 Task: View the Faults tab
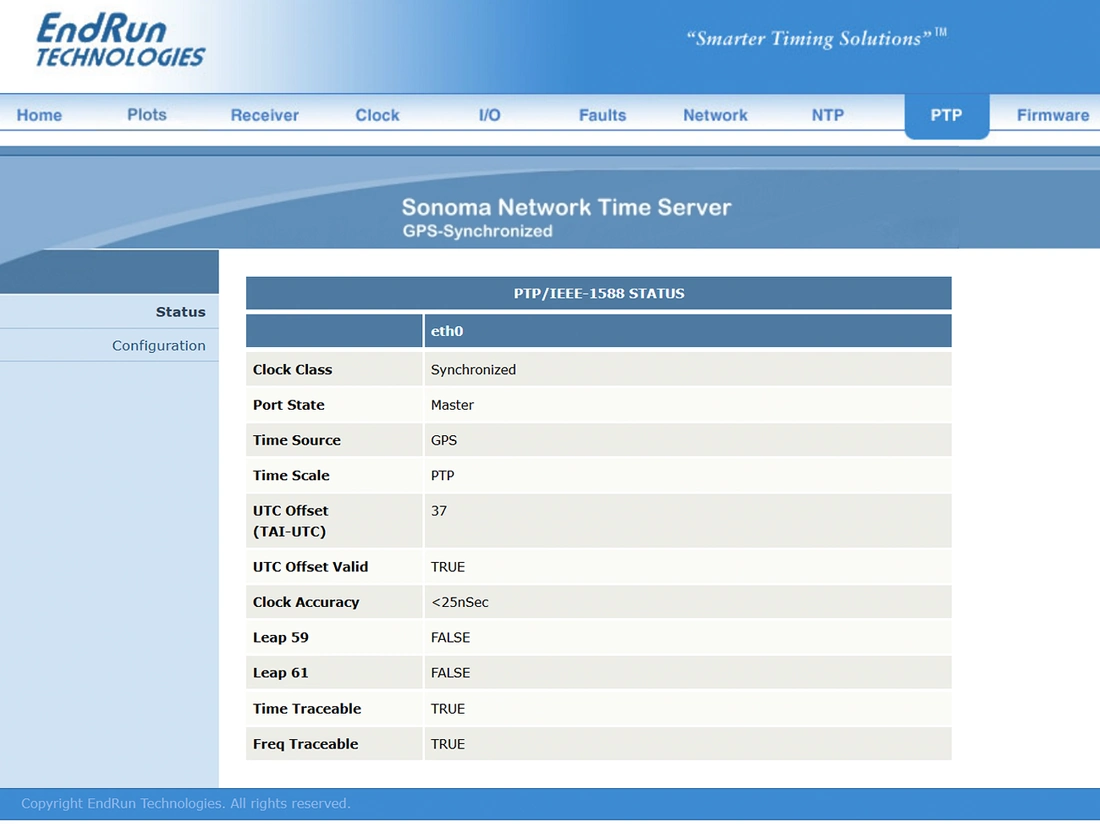pos(603,115)
